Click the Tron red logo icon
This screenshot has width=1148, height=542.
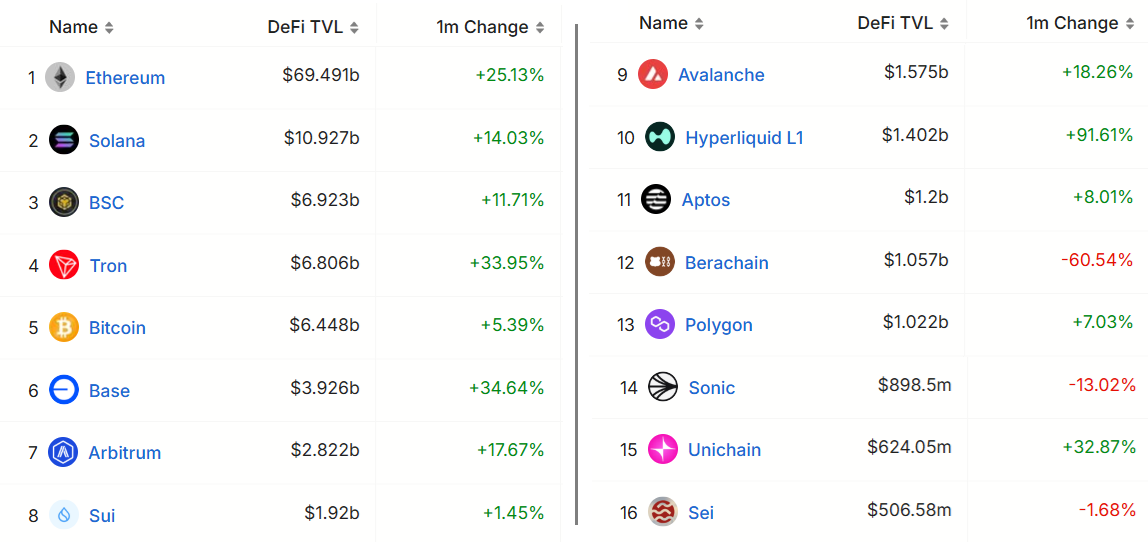coord(64,265)
